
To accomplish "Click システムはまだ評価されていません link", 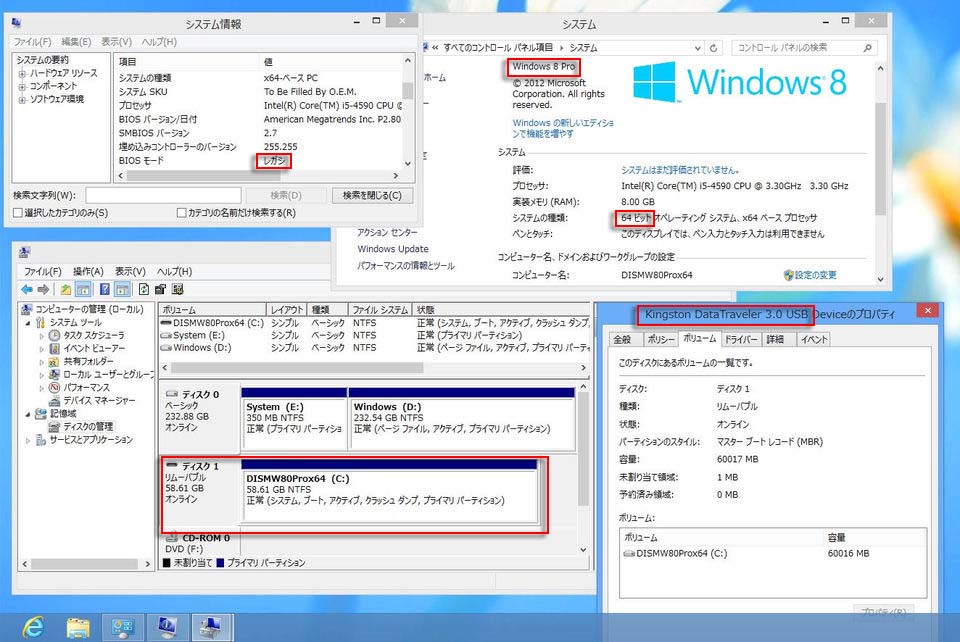I will (x=680, y=170).
